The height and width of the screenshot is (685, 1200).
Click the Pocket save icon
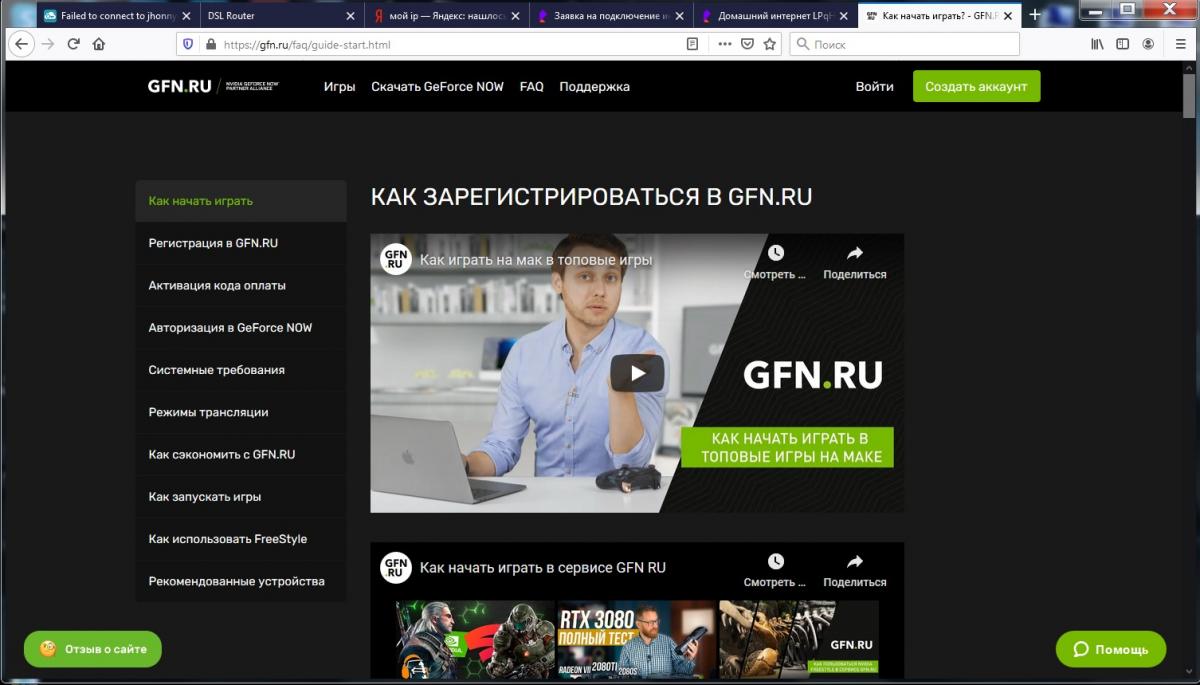click(747, 44)
